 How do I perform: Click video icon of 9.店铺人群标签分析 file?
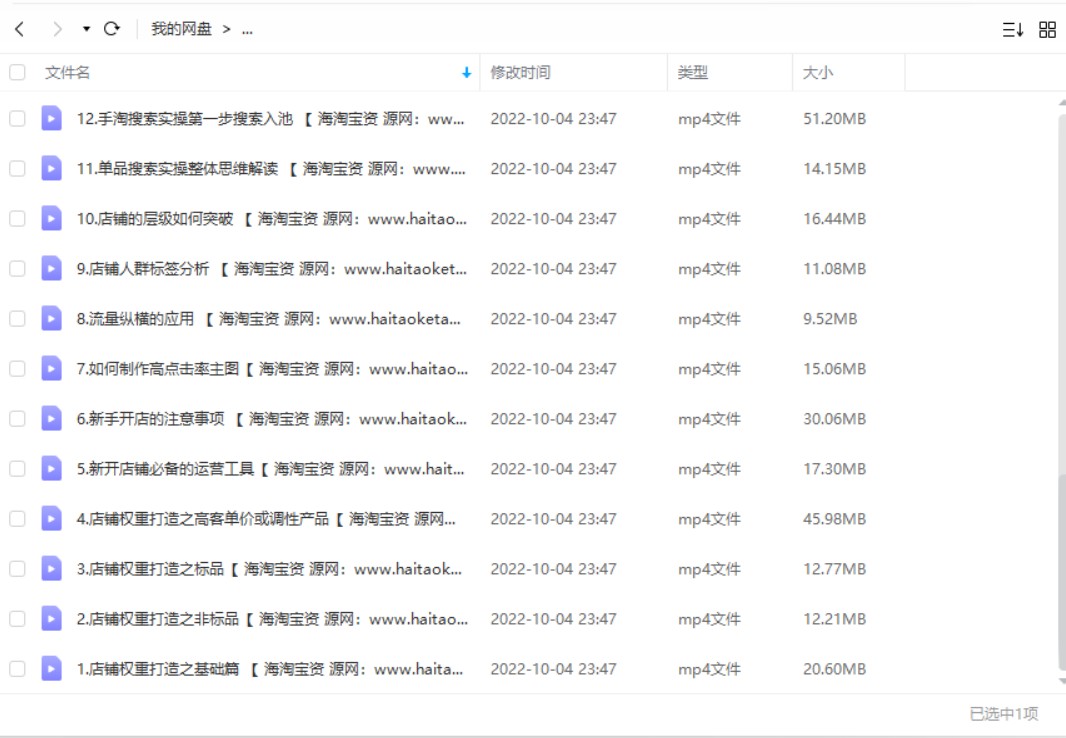pos(52,268)
